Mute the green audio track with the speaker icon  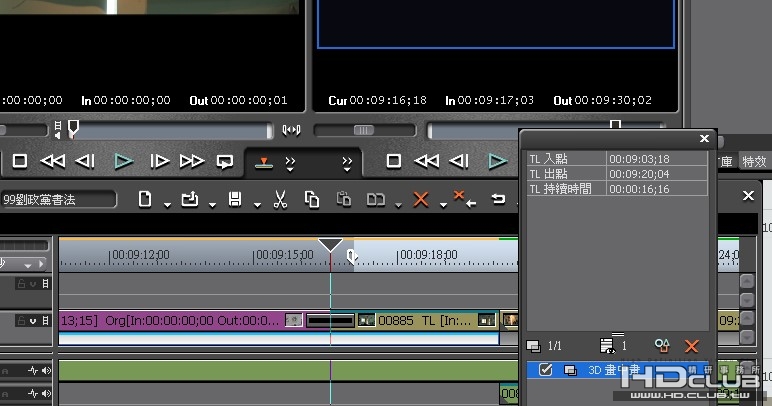tap(46, 371)
